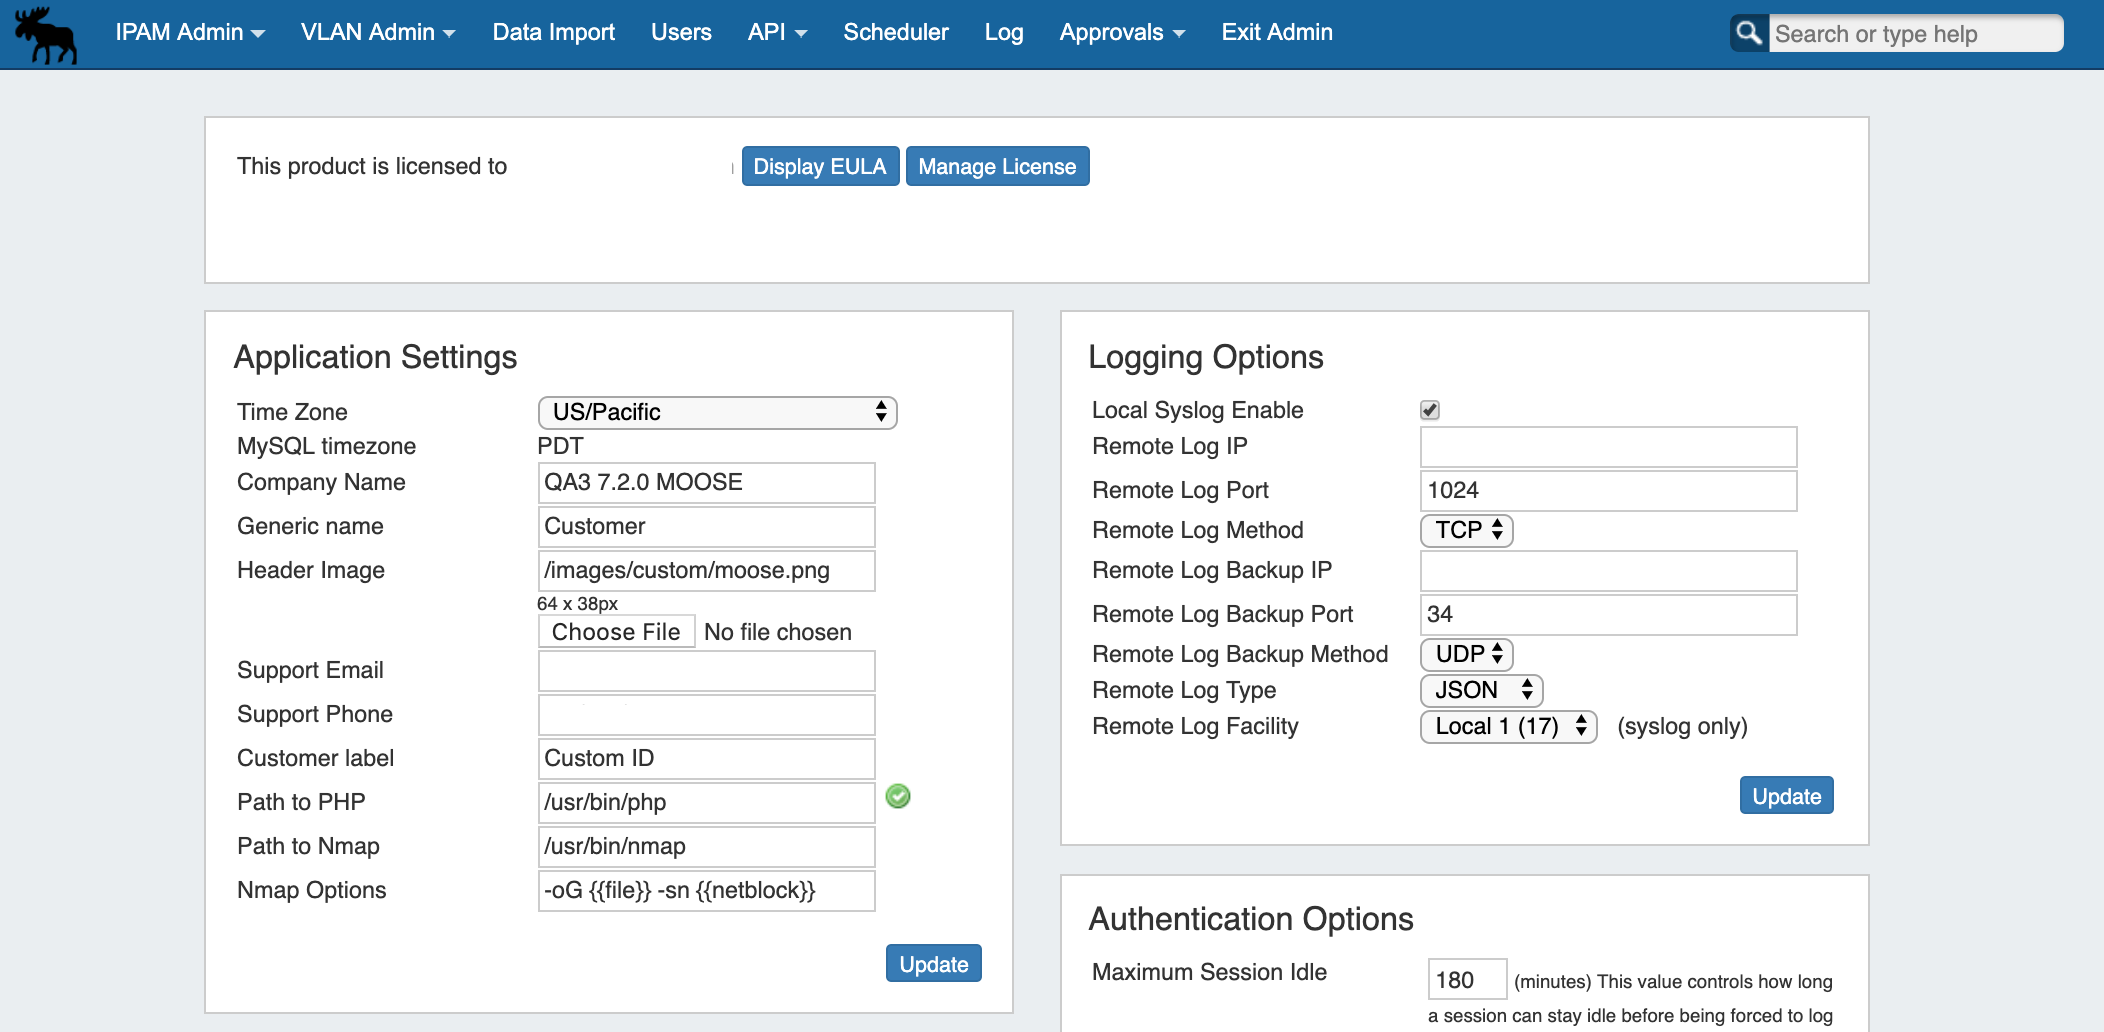The width and height of the screenshot is (2104, 1032).
Task: Open the Approvals menu
Action: pos(1122,32)
